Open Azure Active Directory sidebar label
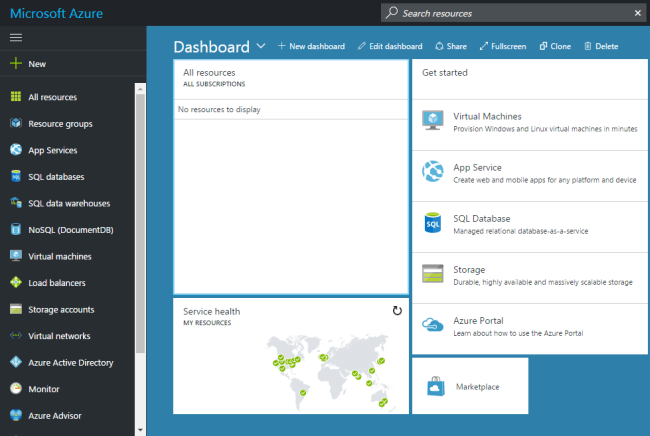This screenshot has width=650, height=436. [70, 363]
